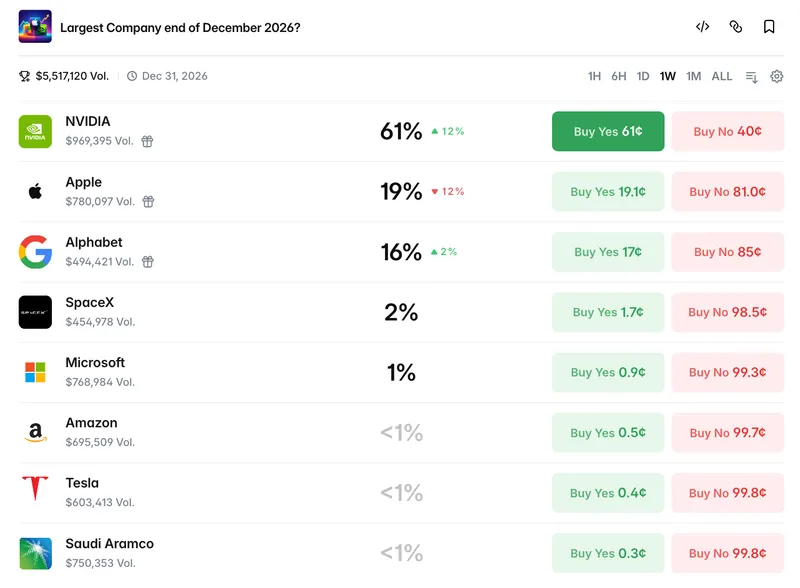Buy No 99.3¢ for Microsoft

tap(727, 372)
